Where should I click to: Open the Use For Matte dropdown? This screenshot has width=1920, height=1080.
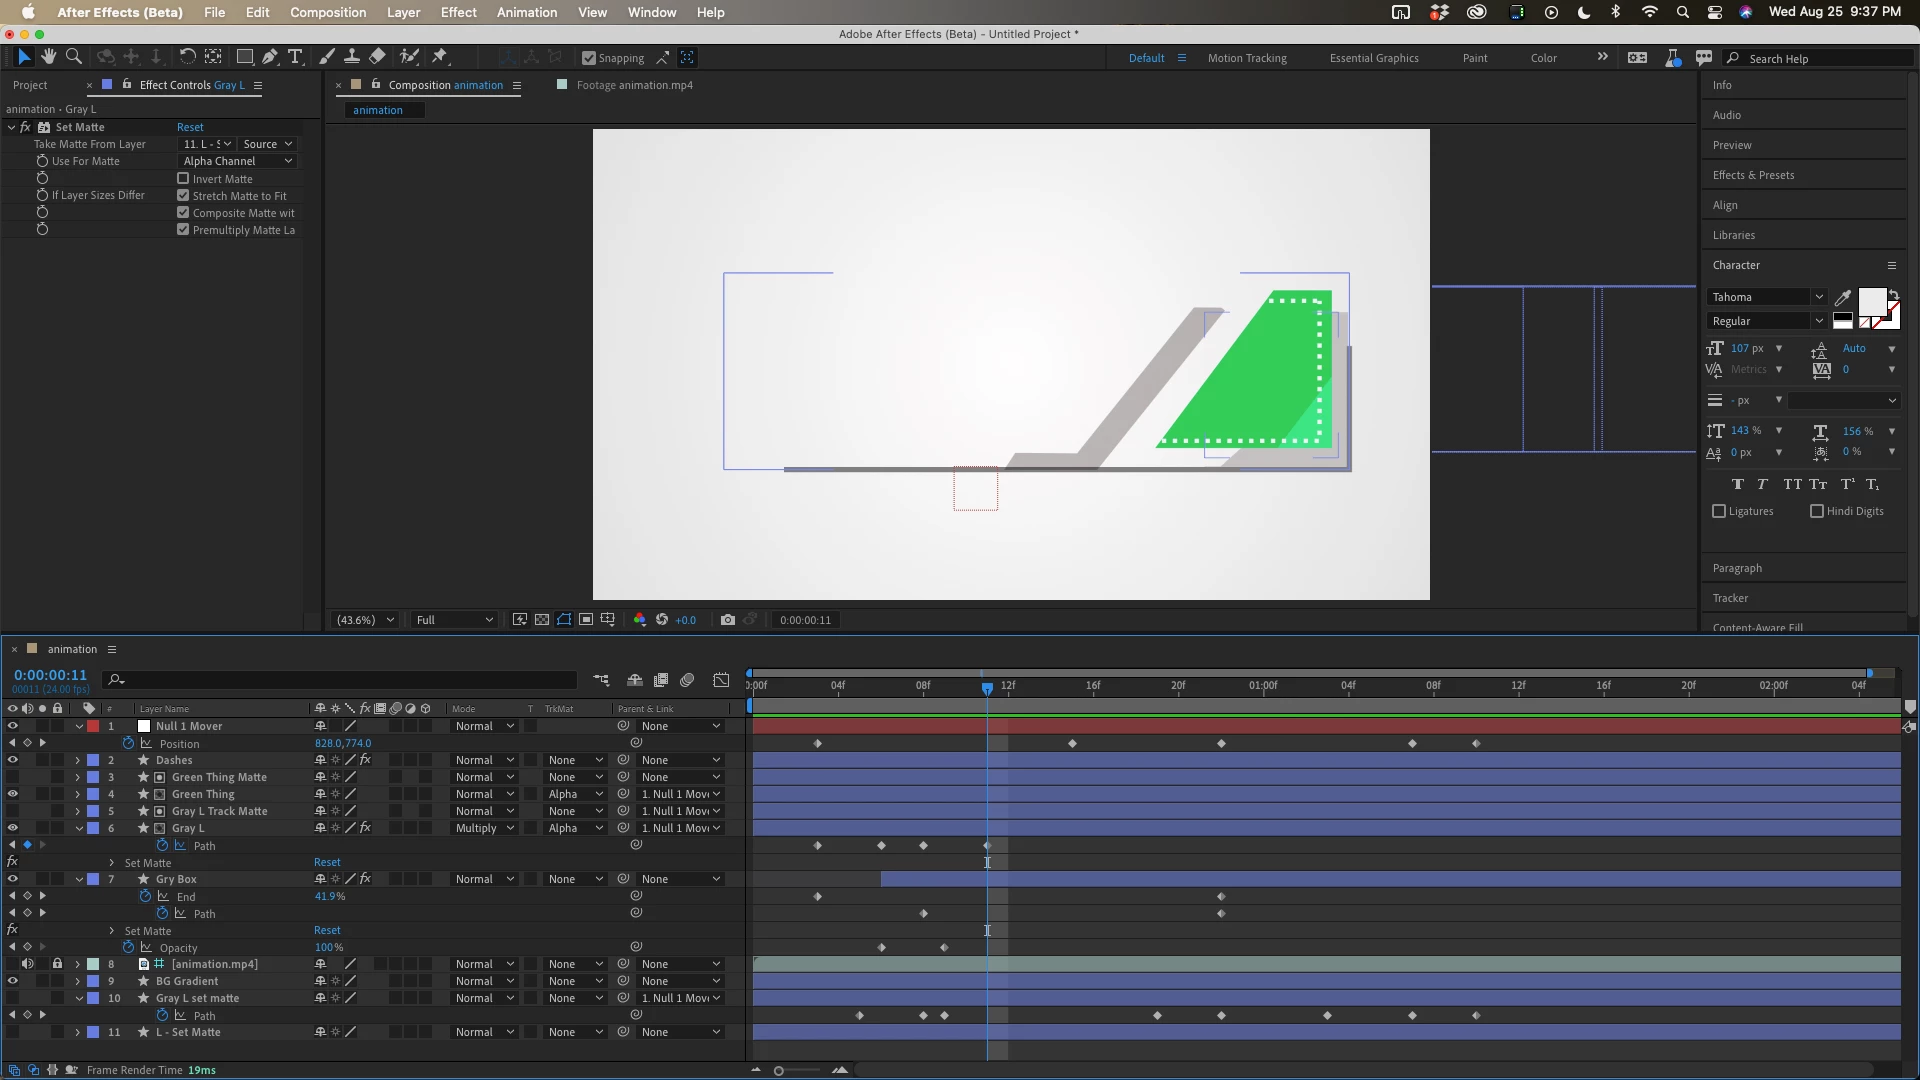237,161
